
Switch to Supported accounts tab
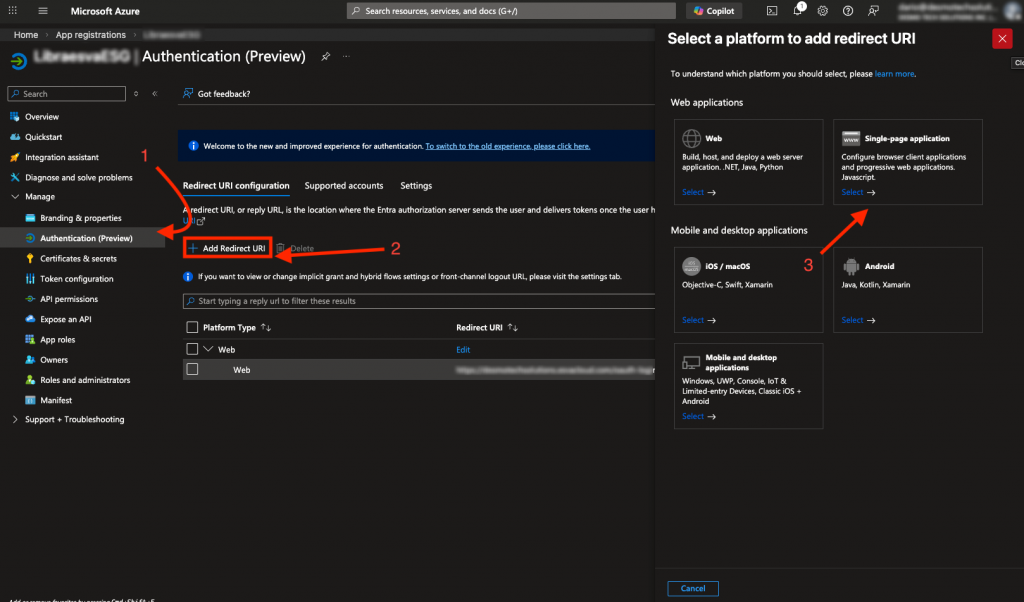344,186
